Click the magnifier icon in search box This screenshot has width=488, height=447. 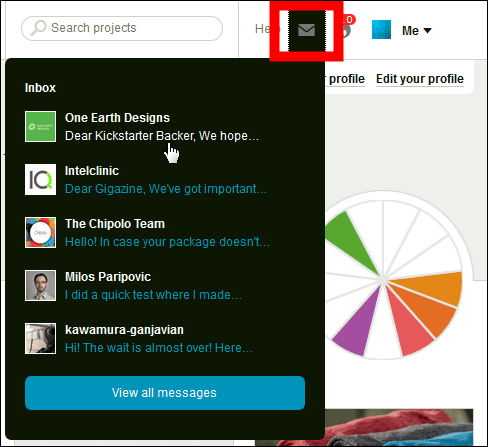click(38, 28)
